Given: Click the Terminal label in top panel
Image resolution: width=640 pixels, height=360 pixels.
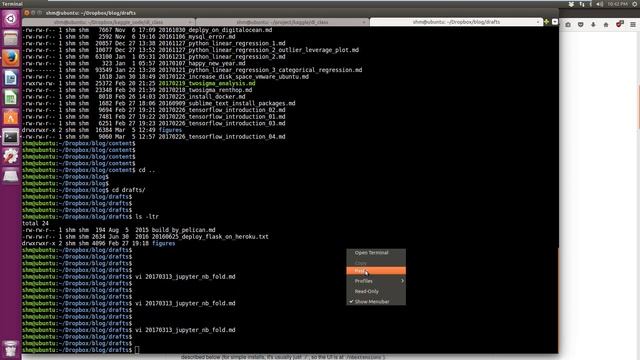Looking at the screenshot, I should tap(12, 4).
